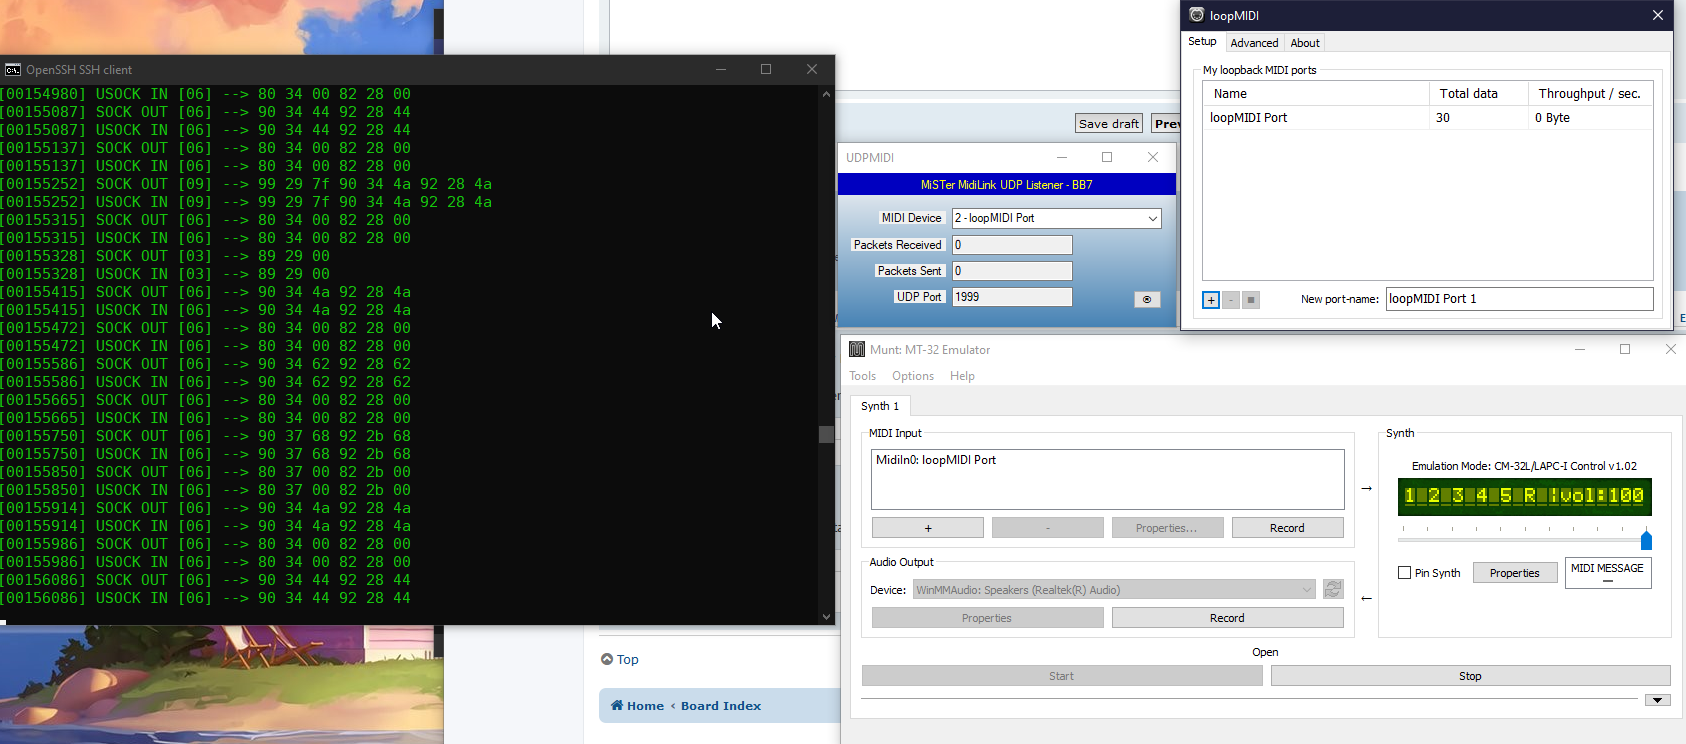The image size is (1686, 744).
Task: Click the loopMIDI add port plus icon
Action: (x=1211, y=300)
